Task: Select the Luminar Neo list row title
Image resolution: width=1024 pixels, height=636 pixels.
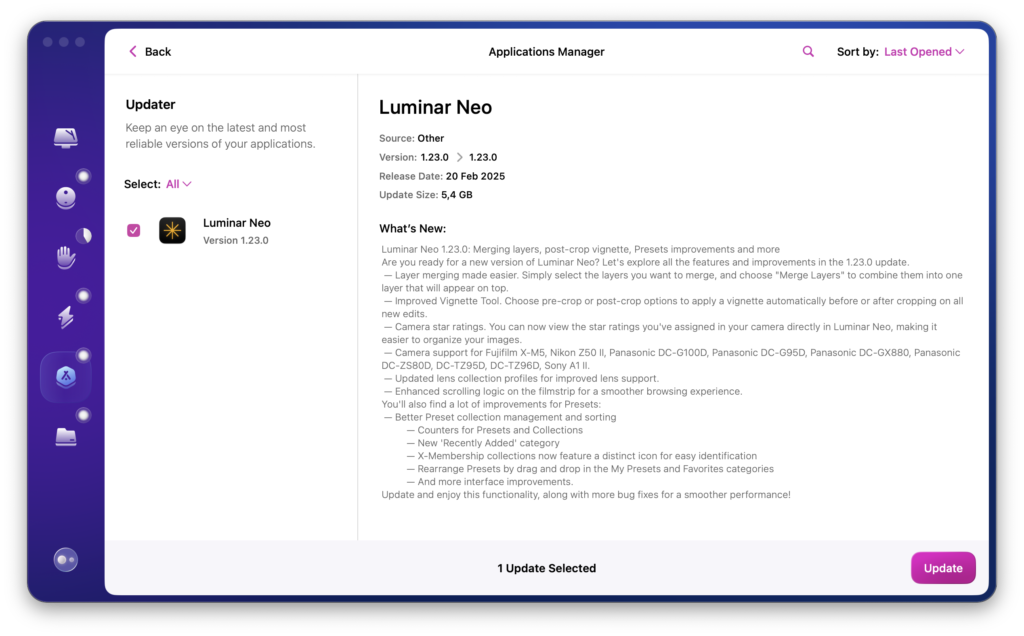Action: coord(236,223)
